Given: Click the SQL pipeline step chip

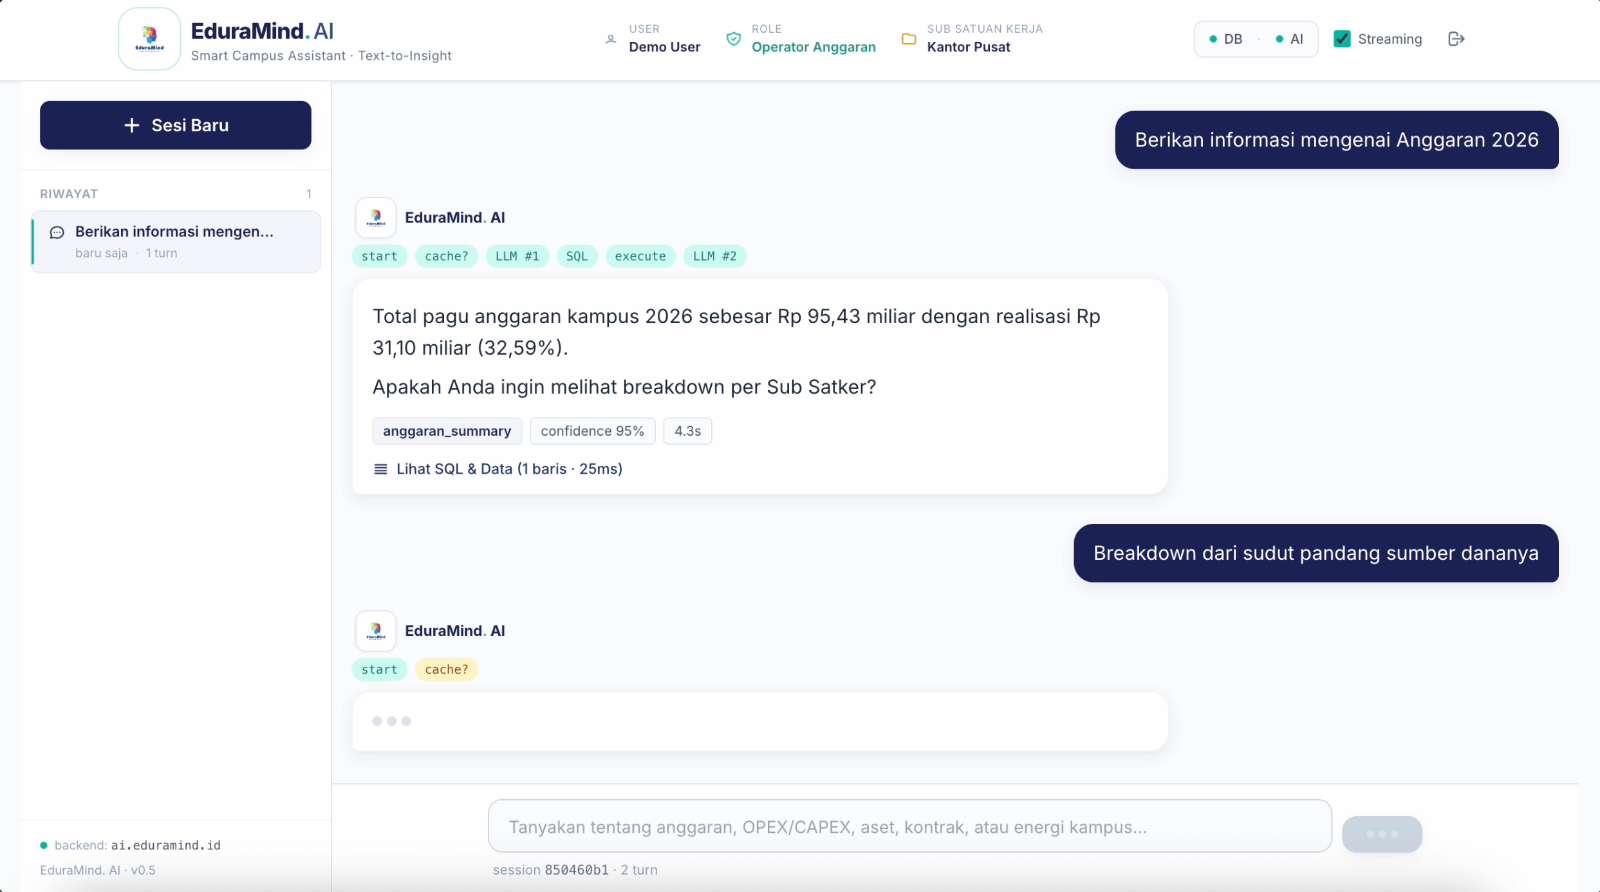Looking at the screenshot, I should tap(577, 256).
